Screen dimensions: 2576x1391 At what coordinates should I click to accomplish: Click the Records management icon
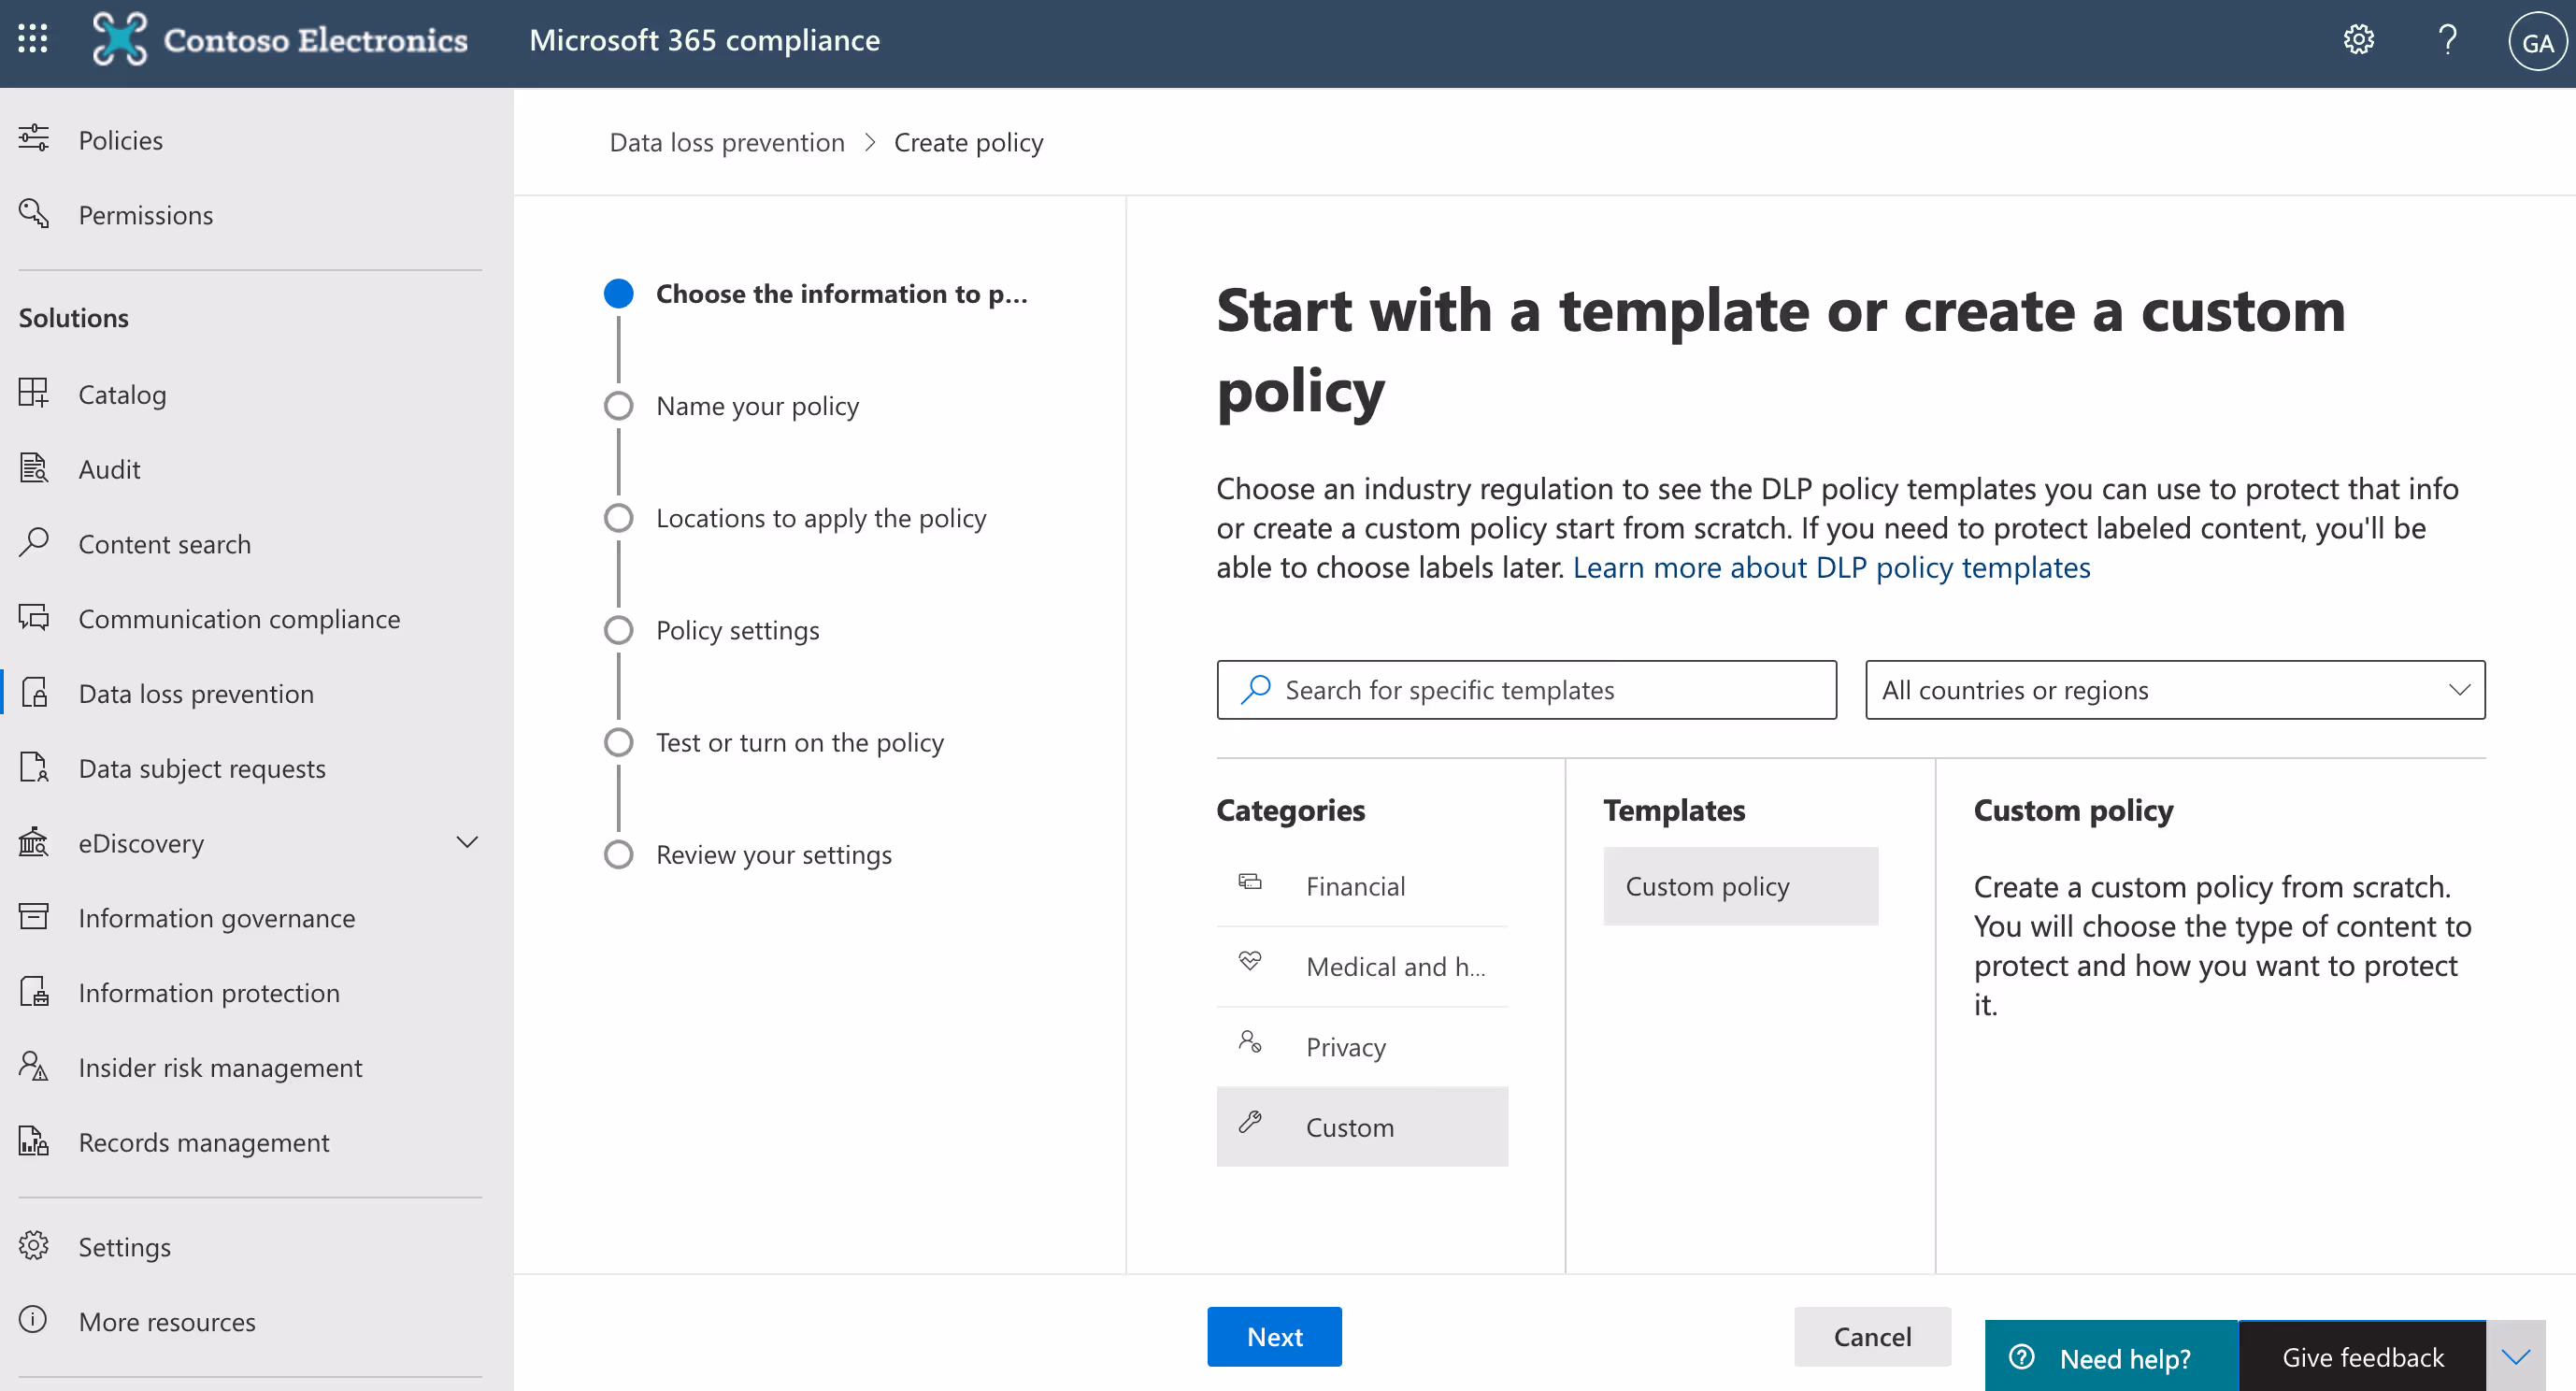[33, 1141]
